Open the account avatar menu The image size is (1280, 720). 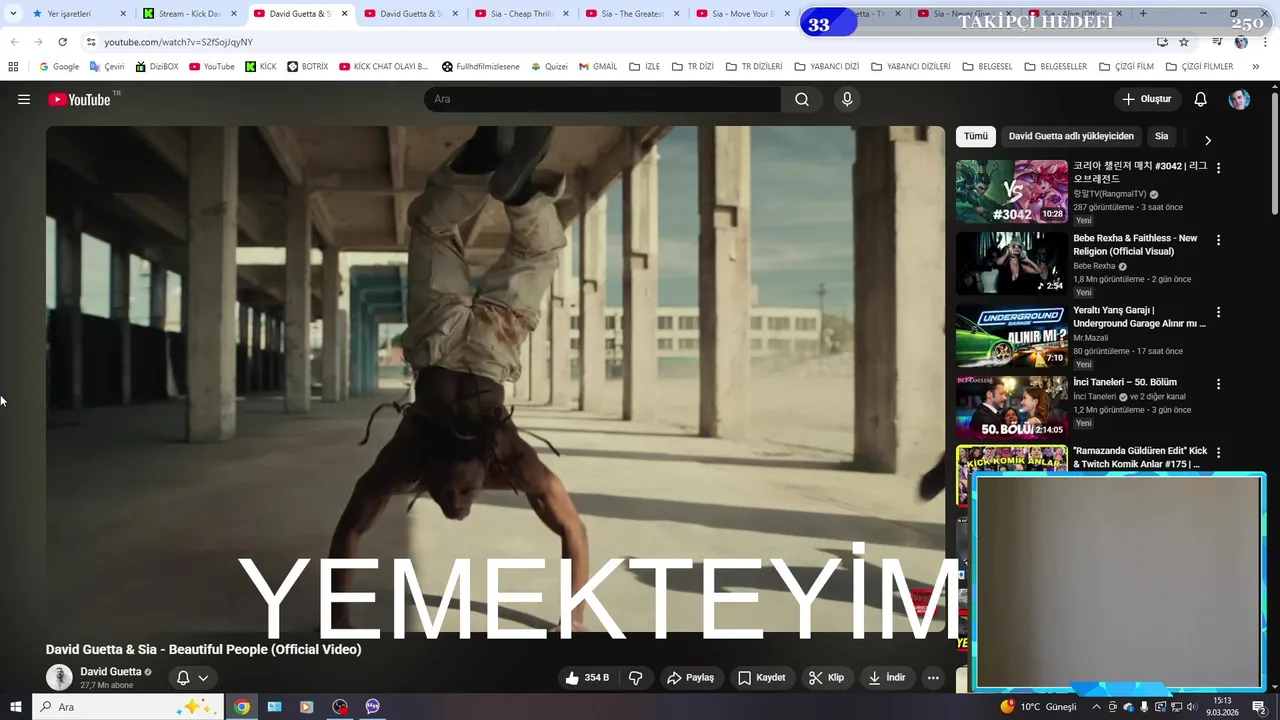coord(1239,99)
